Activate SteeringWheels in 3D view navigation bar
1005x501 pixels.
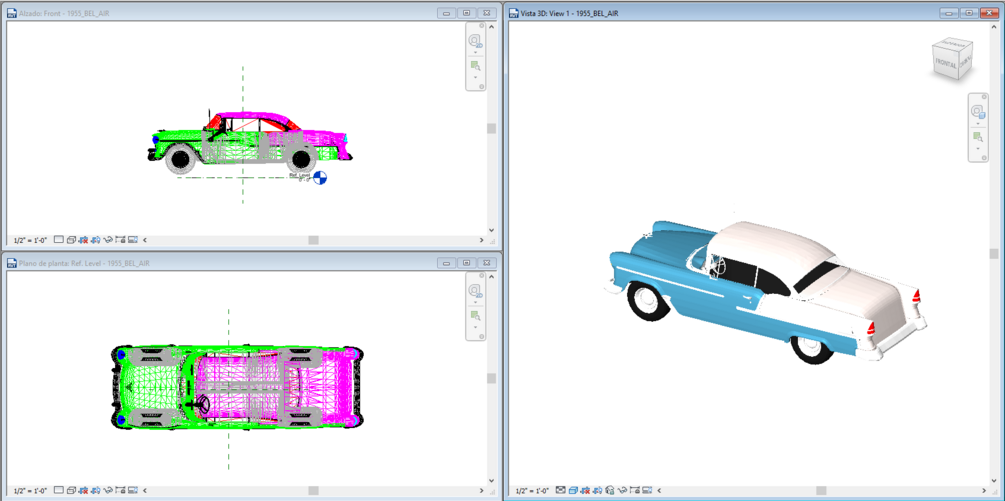[978, 111]
